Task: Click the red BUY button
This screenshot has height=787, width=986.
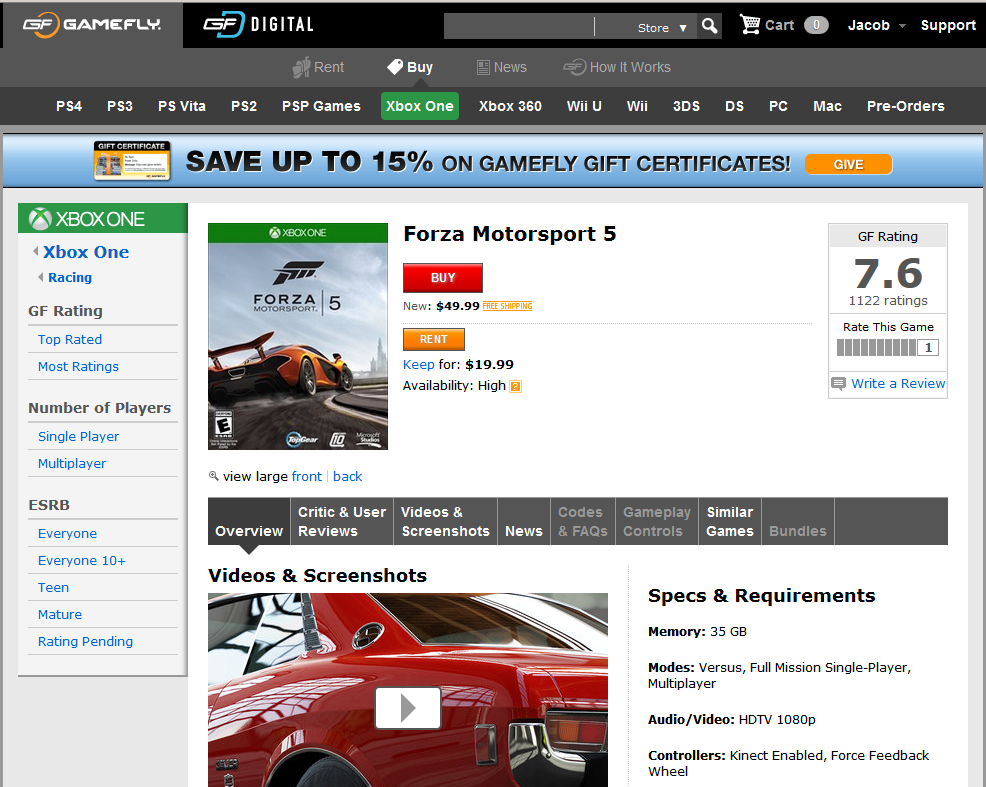Action: 443,278
